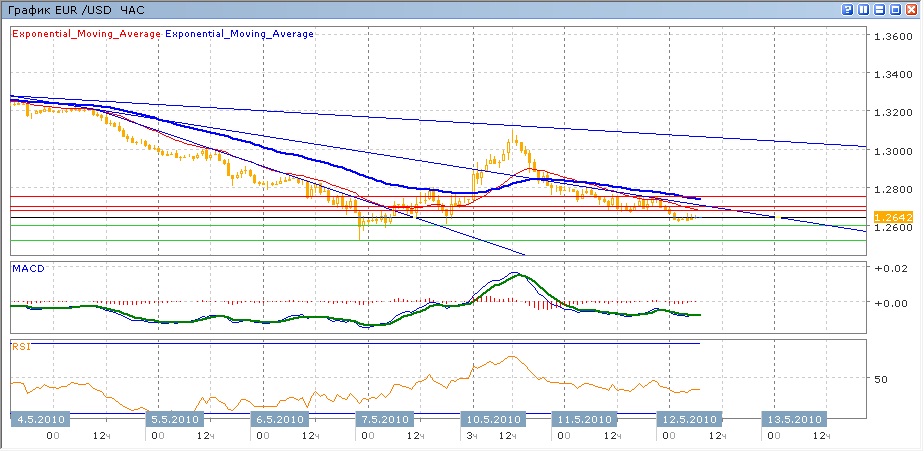Click the blue Exponential_Moving_Average legend label

pos(239,33)
